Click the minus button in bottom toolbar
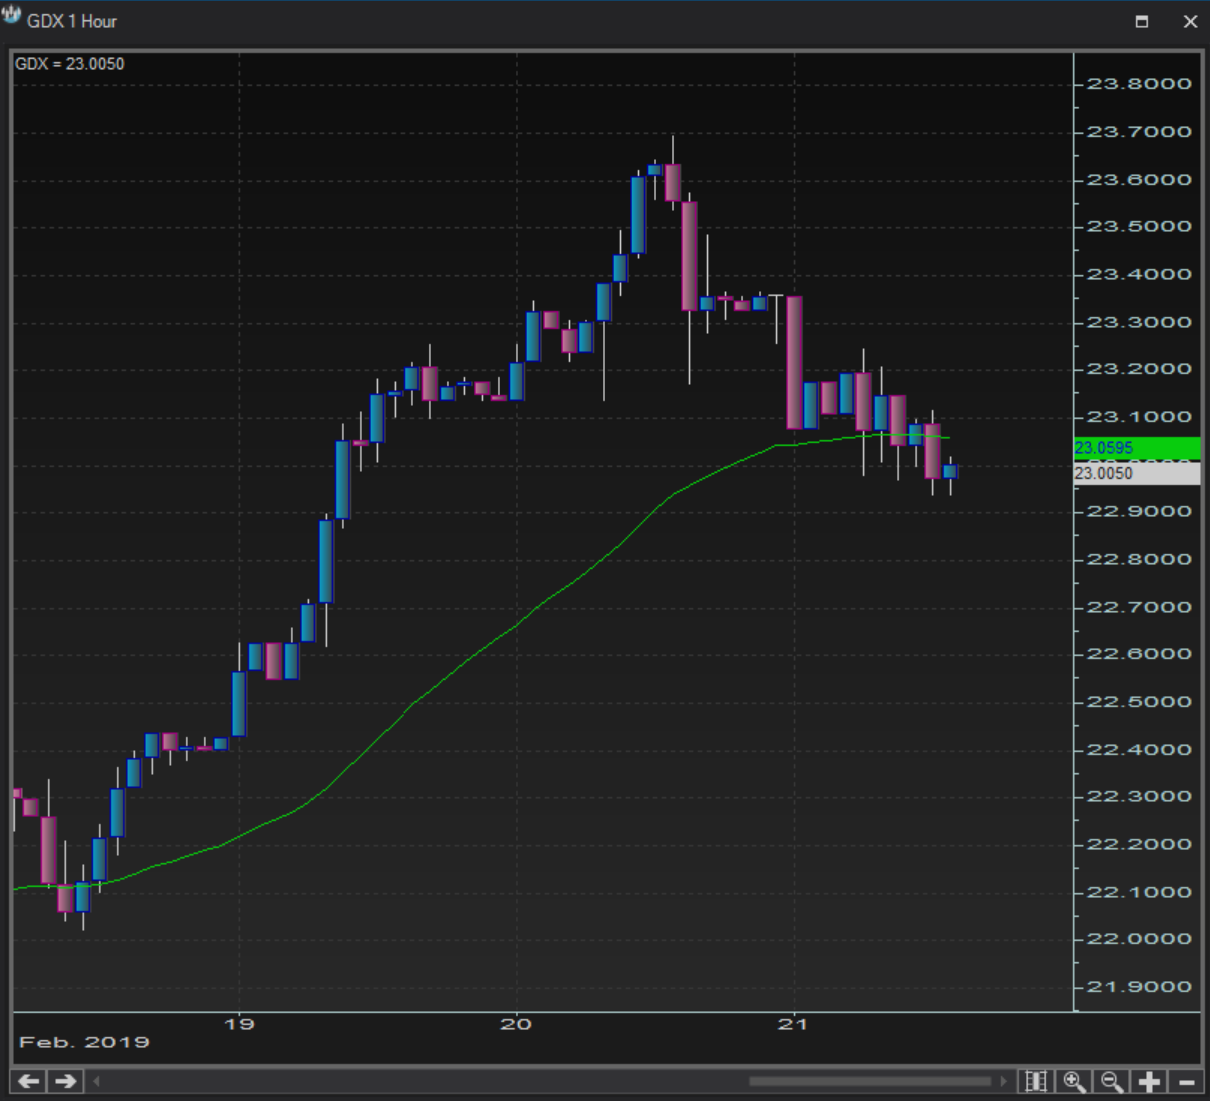Viewport: 1210px width, 1101px height. (1186, 1081)
